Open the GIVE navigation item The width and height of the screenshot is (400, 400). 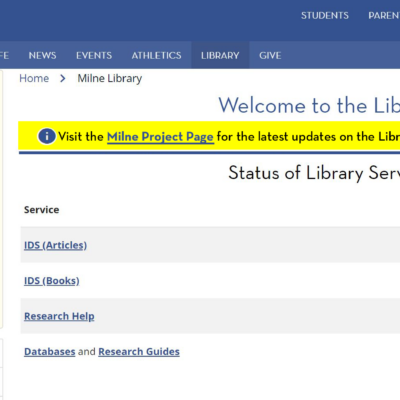(x=270, y=55)
